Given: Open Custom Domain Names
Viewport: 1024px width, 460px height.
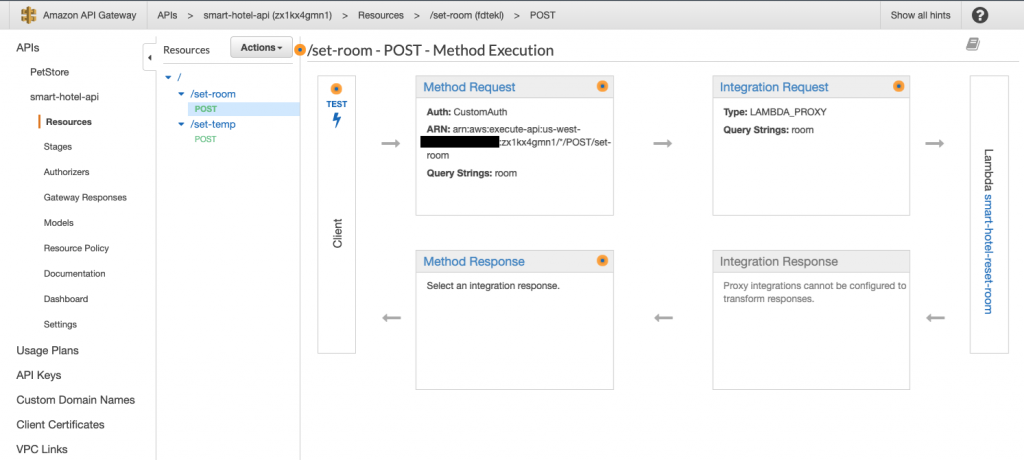Looking at the screenshot, I should coord(76,400).
